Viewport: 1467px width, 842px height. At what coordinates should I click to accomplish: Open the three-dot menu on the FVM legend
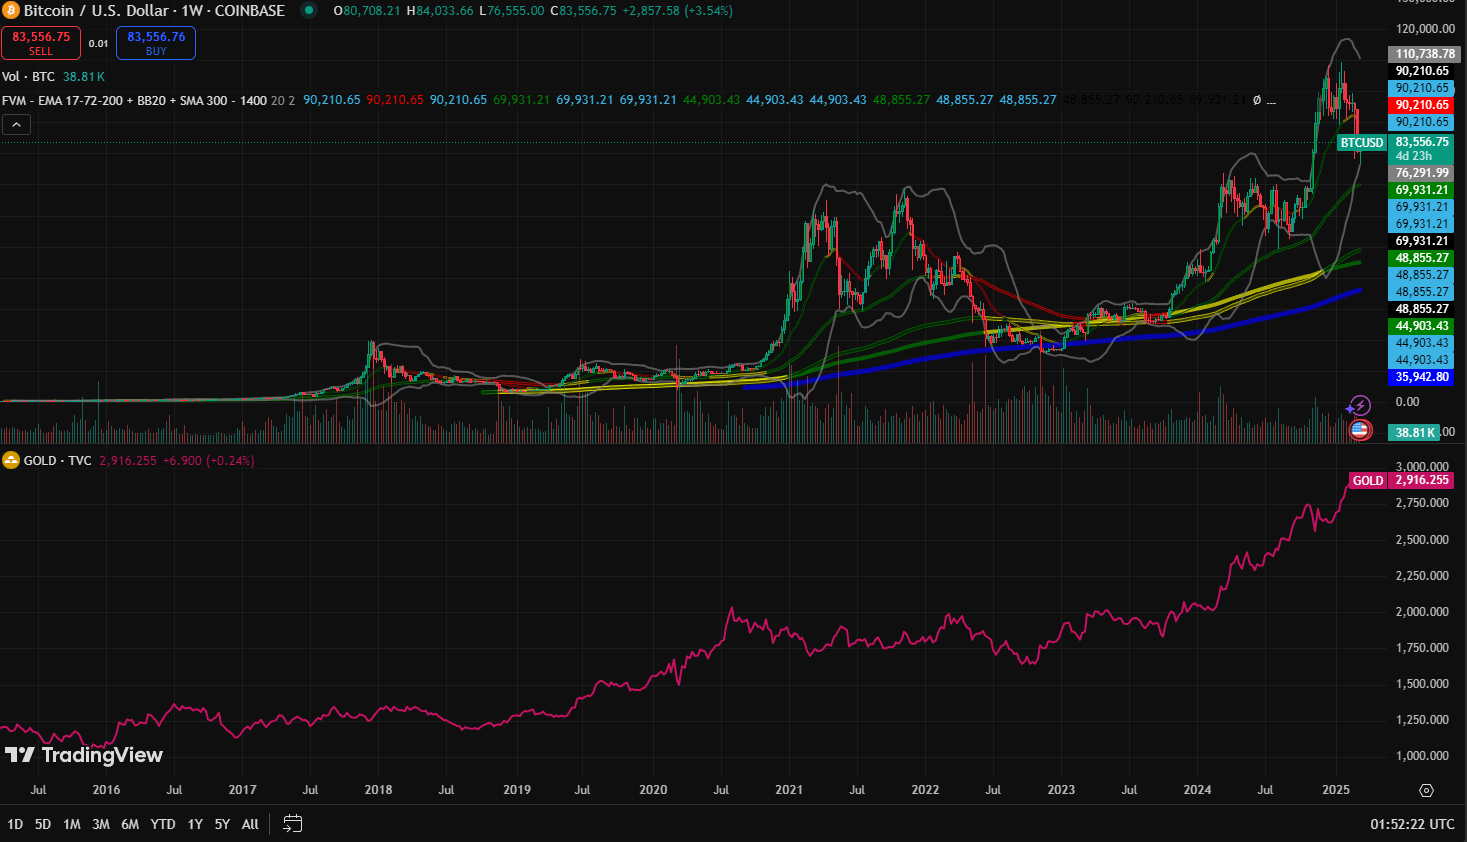[x=1271, y=101]
